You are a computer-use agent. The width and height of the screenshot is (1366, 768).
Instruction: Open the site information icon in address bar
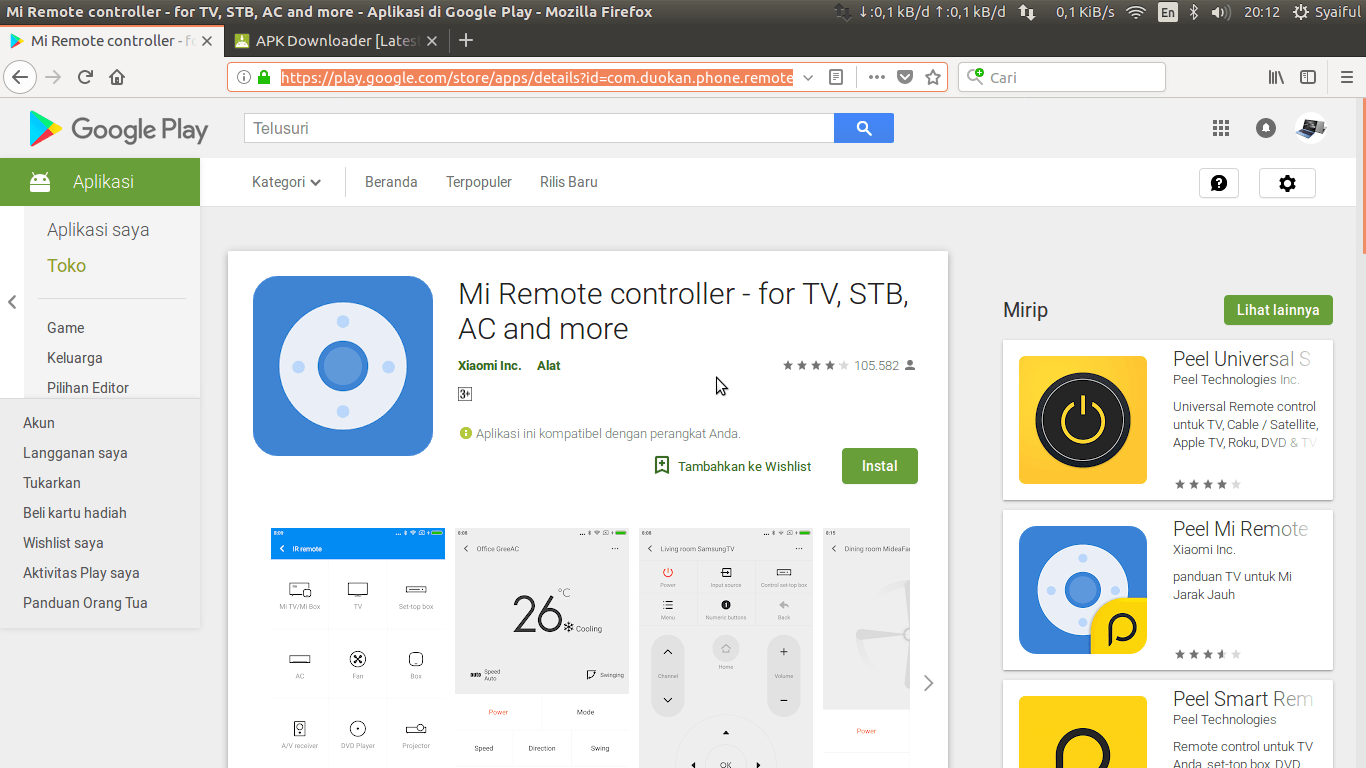[x=243, y=77]
